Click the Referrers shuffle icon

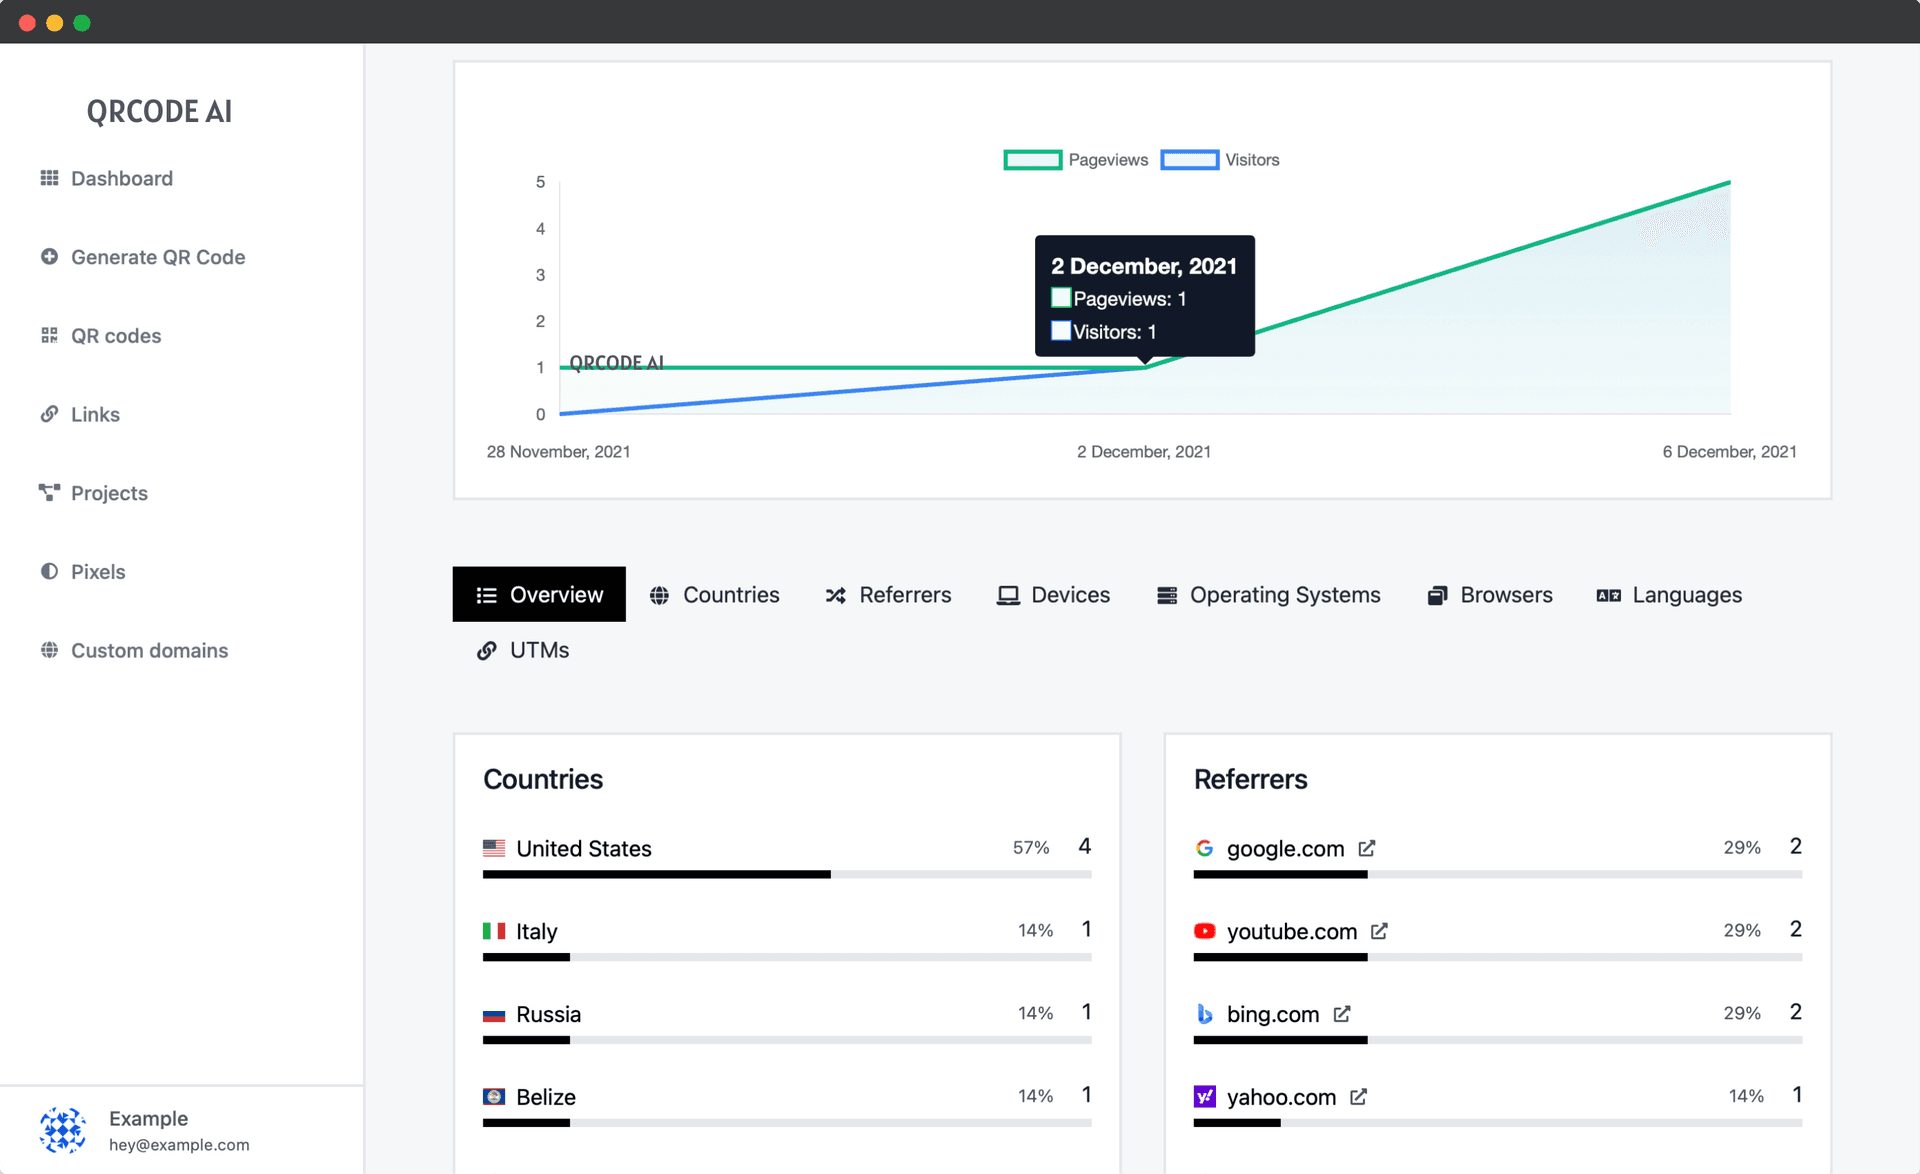click(x=836, y=596)
